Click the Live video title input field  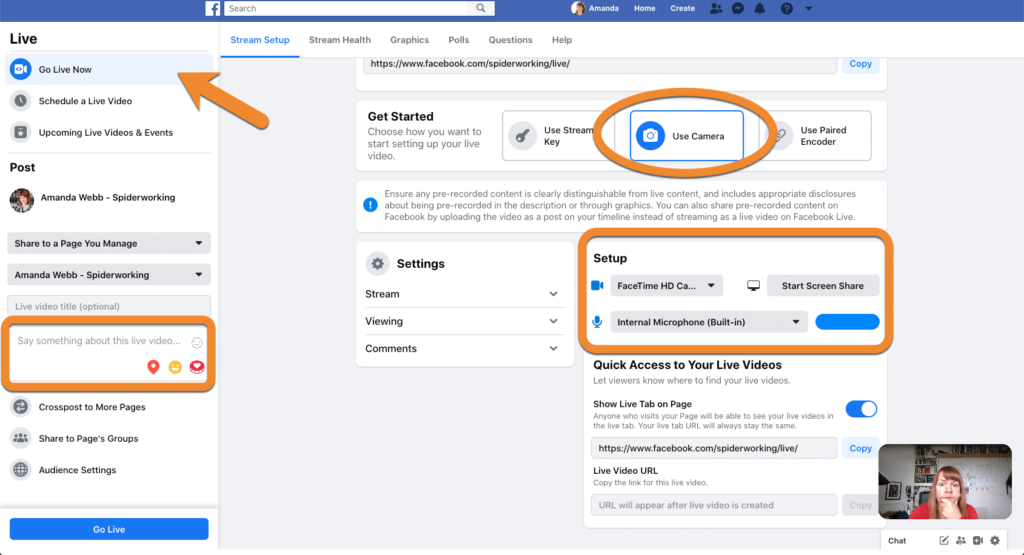(x=108, y=306)
